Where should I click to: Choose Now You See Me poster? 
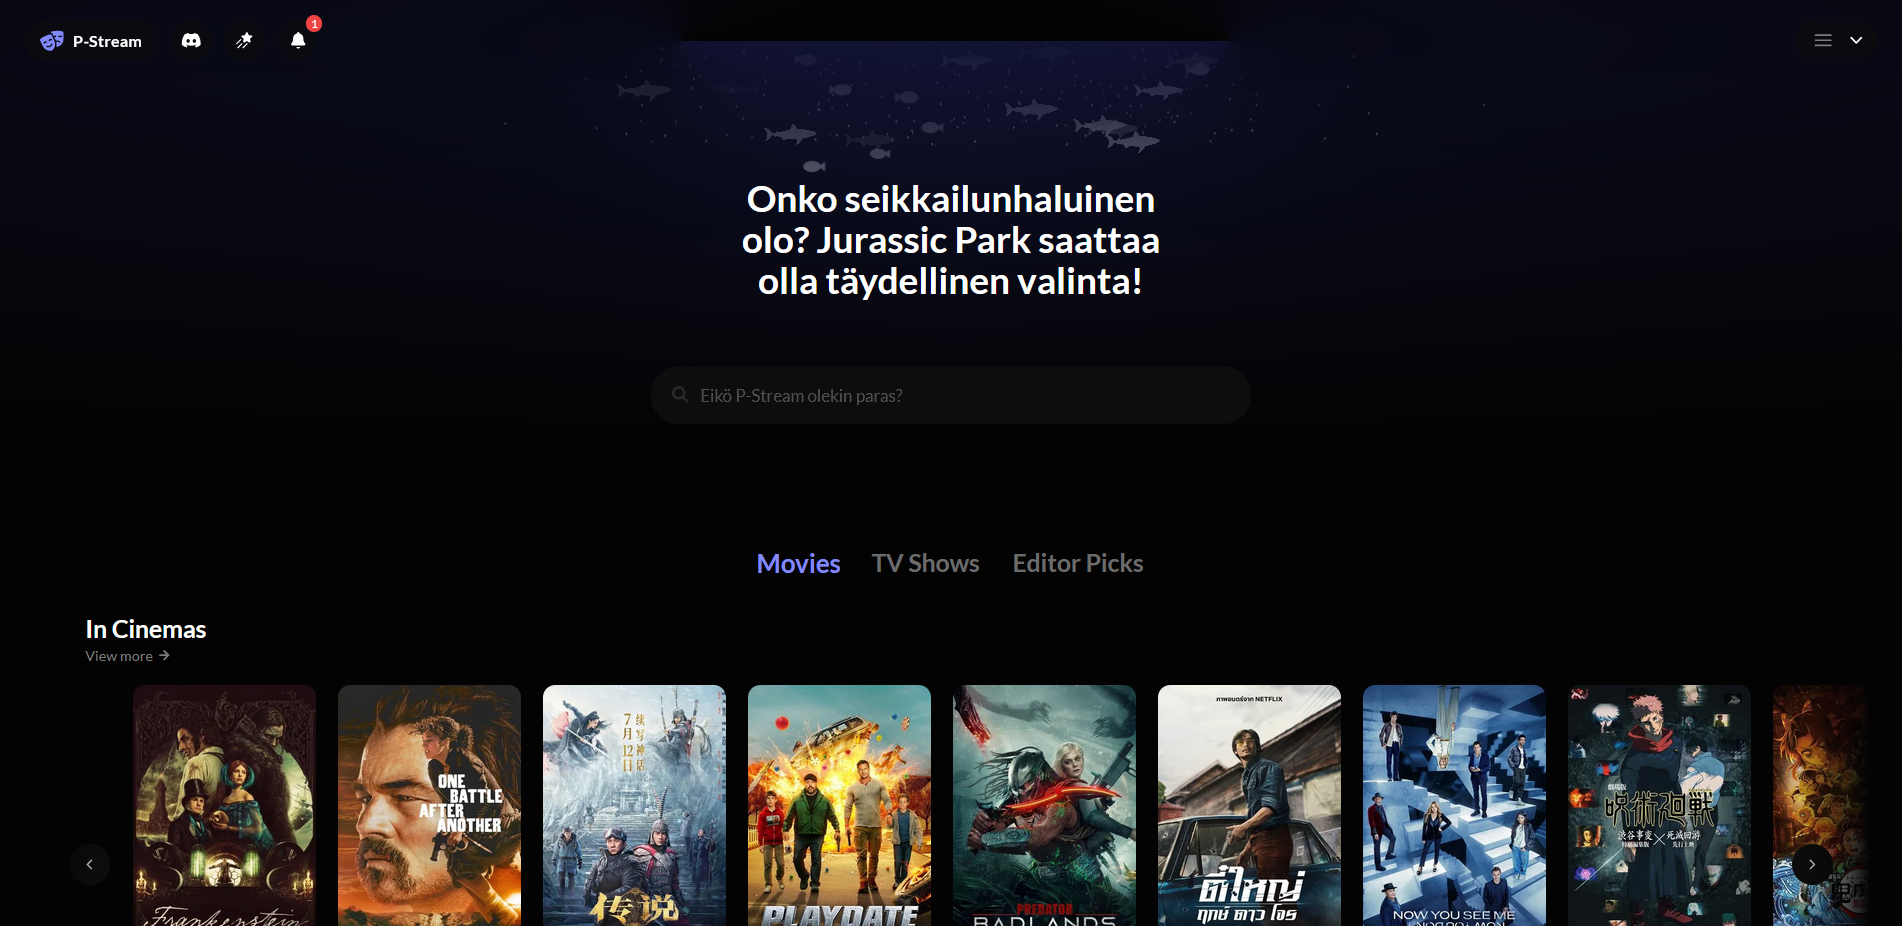pyautogui.click(x=1454, y=805)
